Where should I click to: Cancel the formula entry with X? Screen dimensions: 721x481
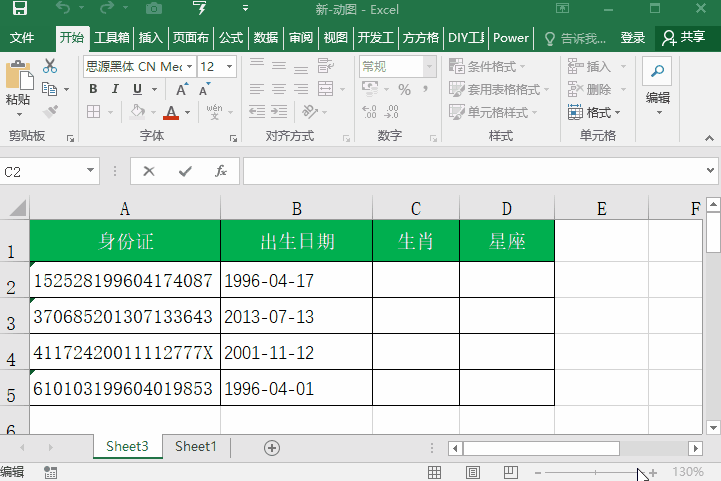tap(149, 172)
